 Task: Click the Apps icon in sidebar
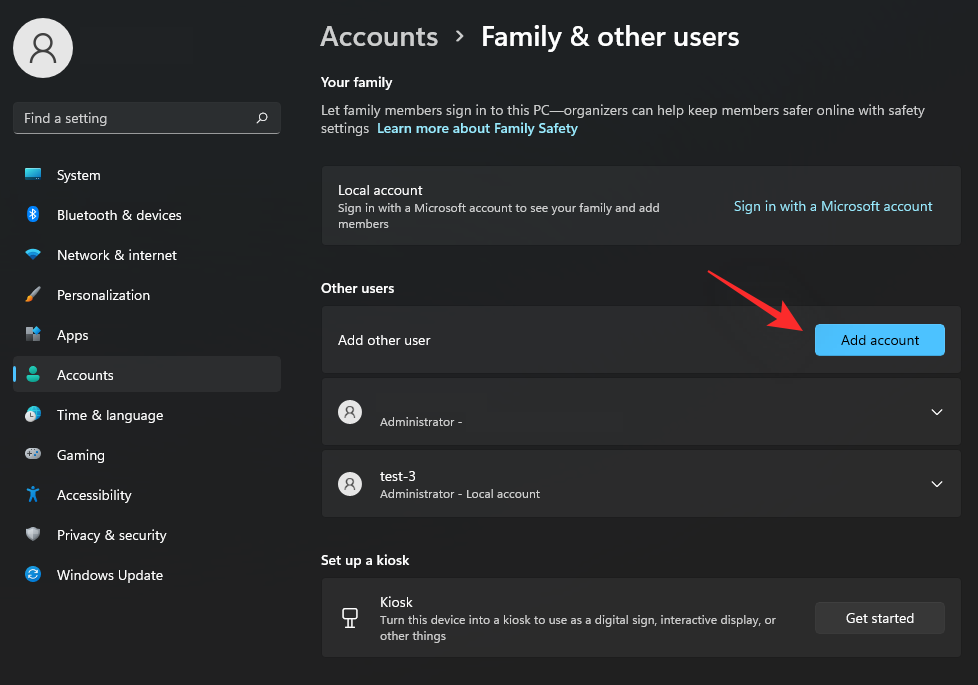tap(33, 335)
